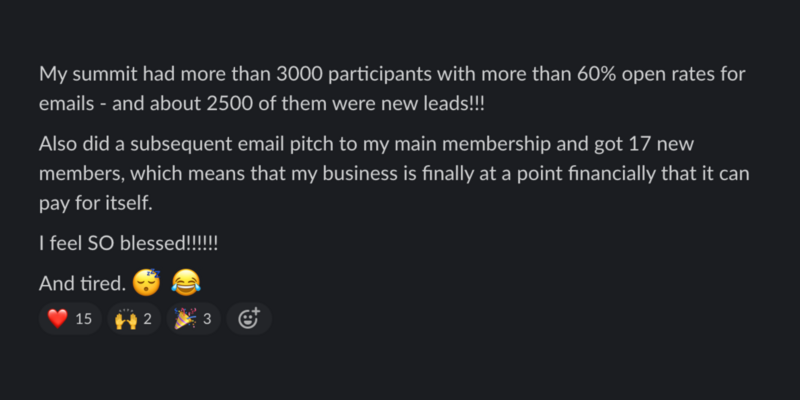This screenshot has height=400, width=800.
Task: Click the number 17 before "new"
Action: coord(641,144)
